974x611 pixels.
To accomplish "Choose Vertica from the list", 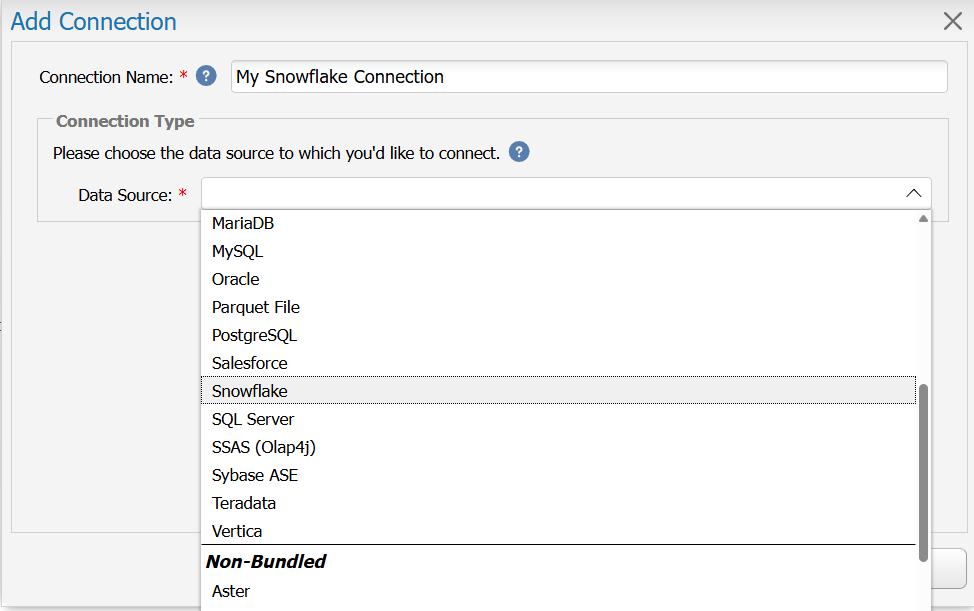I will 558,531.
